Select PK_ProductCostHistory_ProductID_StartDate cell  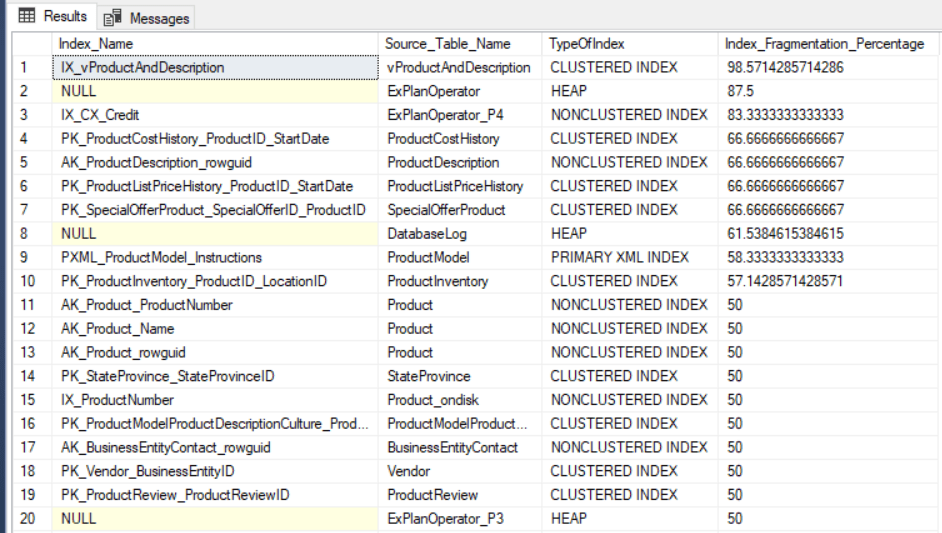pos(215,139)
